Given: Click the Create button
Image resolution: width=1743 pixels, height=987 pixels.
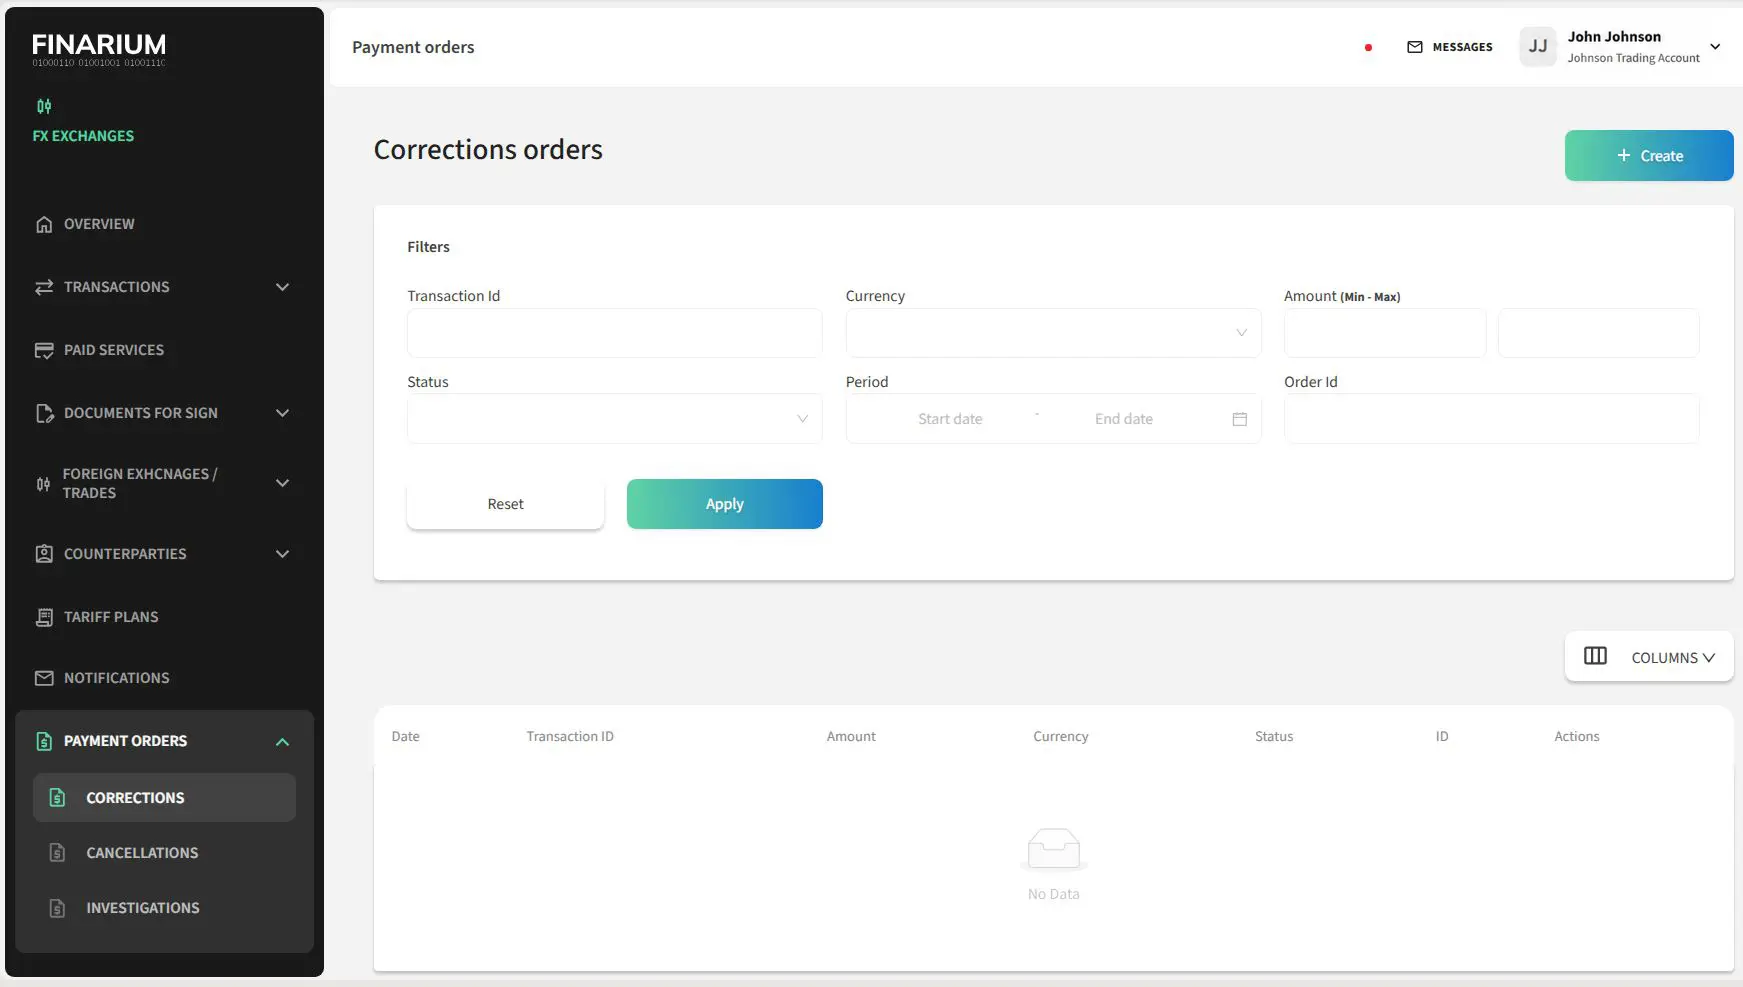Looking at the screenshot, I should coord(1649,156).
